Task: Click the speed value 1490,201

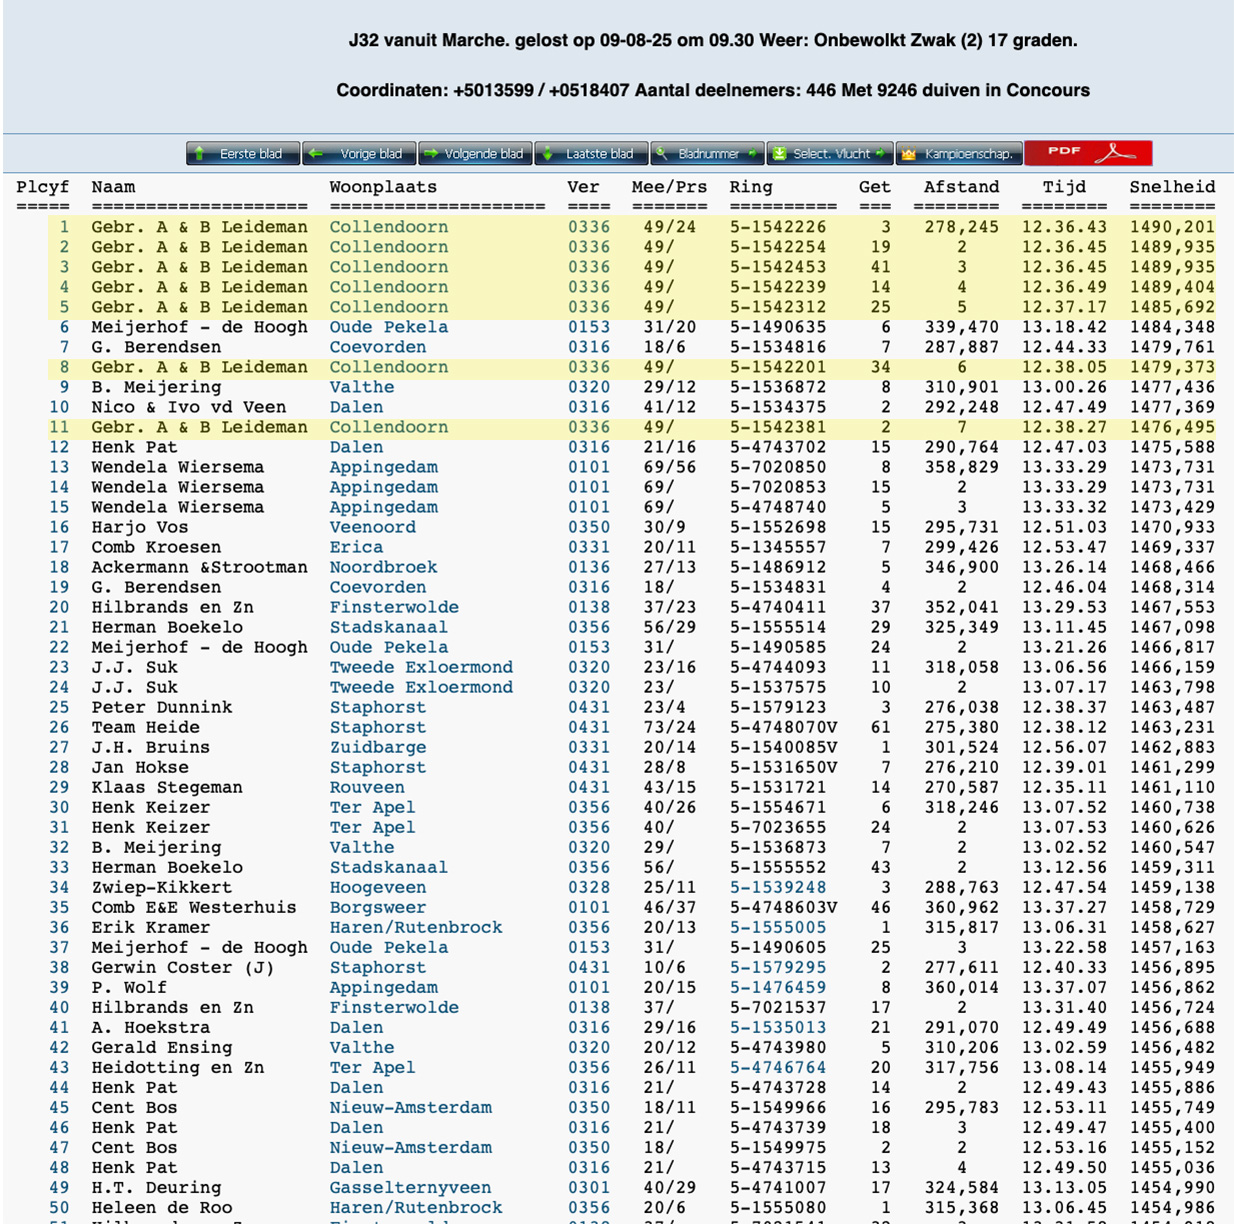Action: tap(1172, 227)
